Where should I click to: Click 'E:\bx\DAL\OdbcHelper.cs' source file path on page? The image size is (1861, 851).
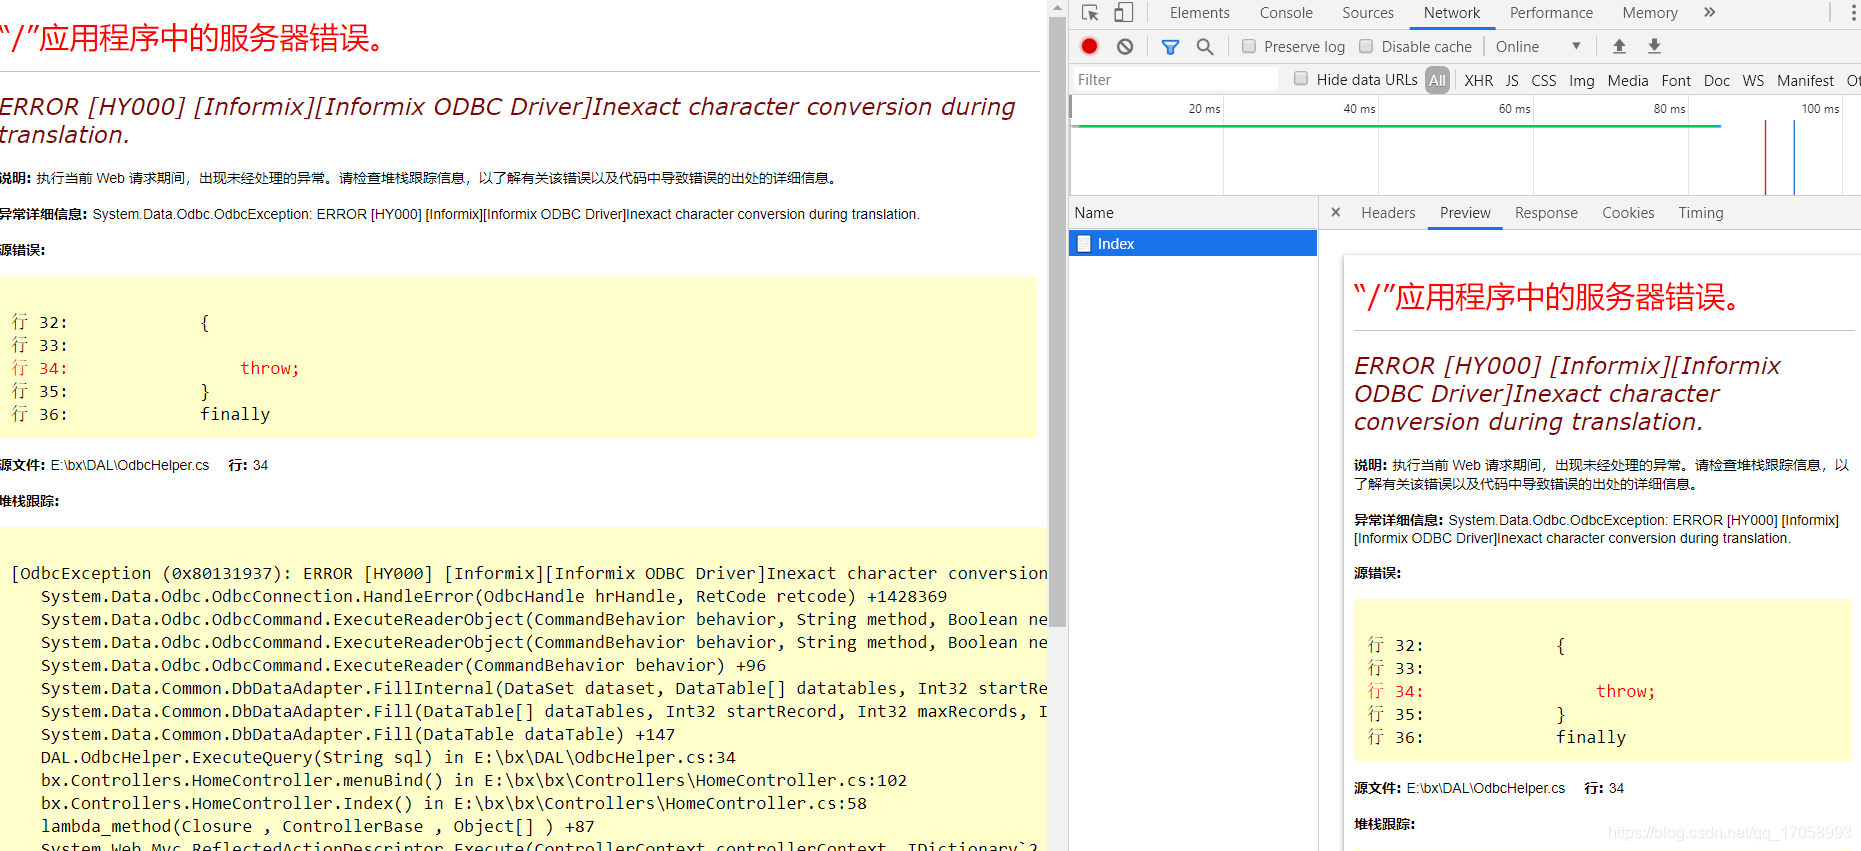pyautogui.click(x=130, y=465)
